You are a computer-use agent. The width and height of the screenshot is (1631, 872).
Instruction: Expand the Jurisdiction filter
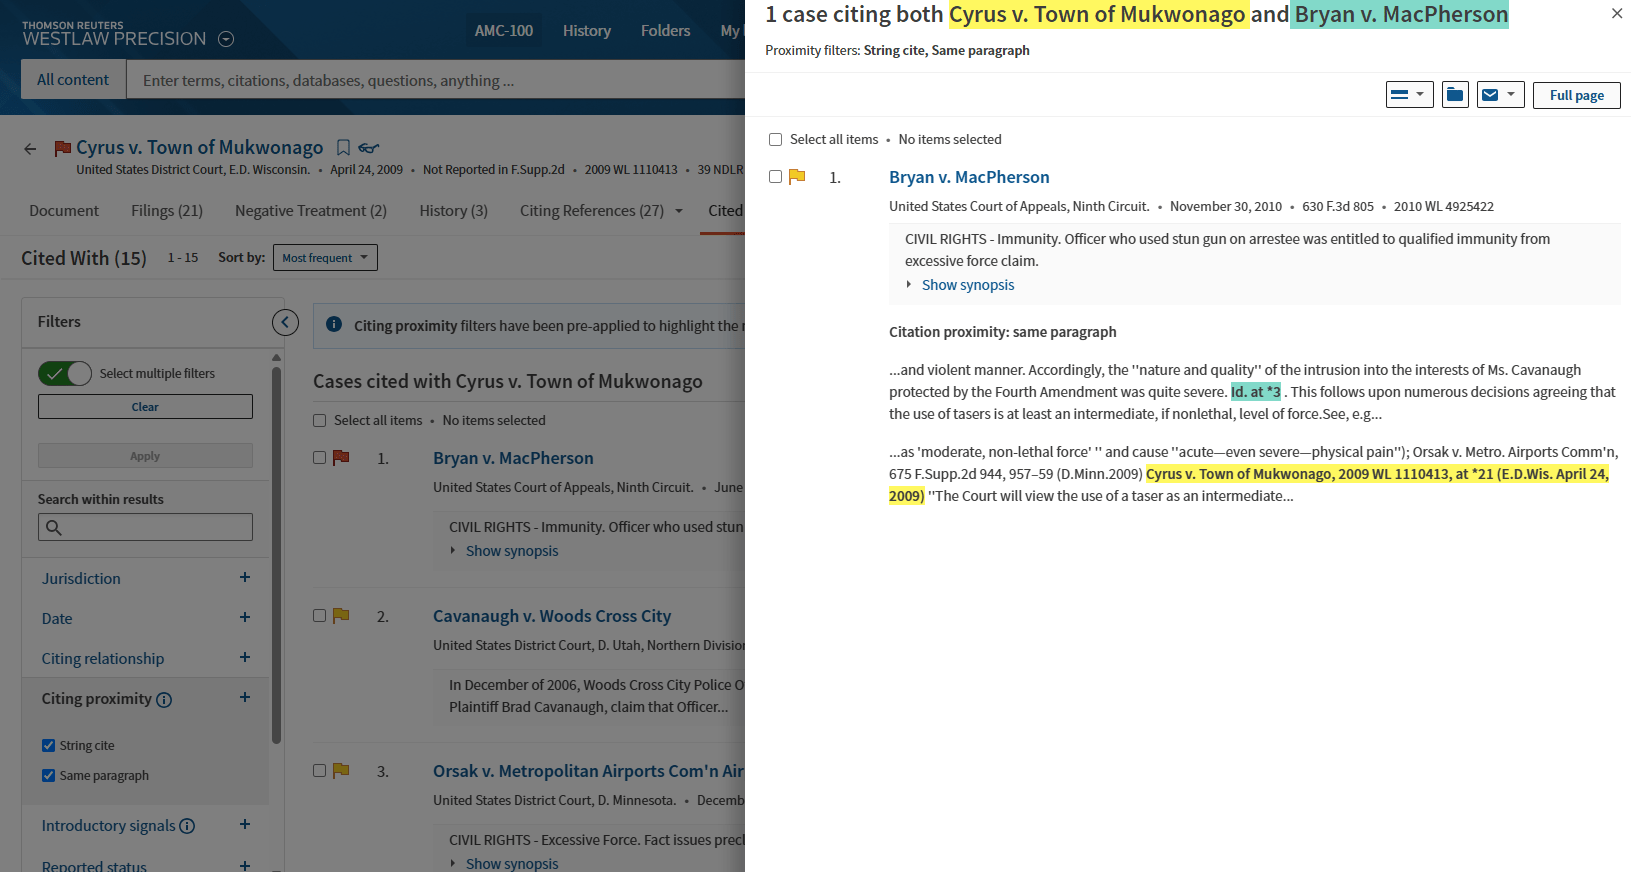pyautogui.click(x=245, y=578)
